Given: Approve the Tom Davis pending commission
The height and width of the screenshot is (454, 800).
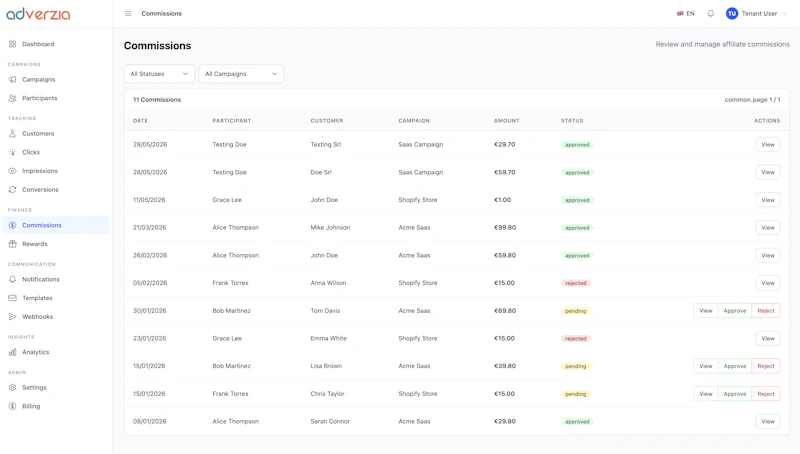Looking at the screenshot, I should [735, 311].
